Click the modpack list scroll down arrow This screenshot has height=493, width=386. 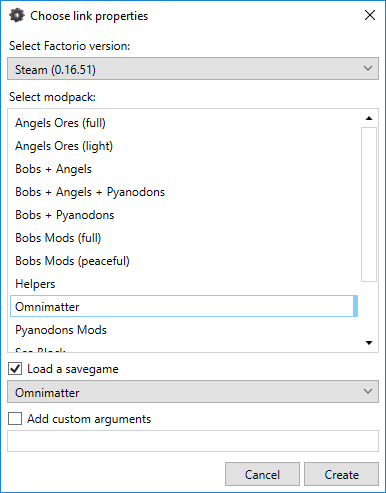point(369,343)
